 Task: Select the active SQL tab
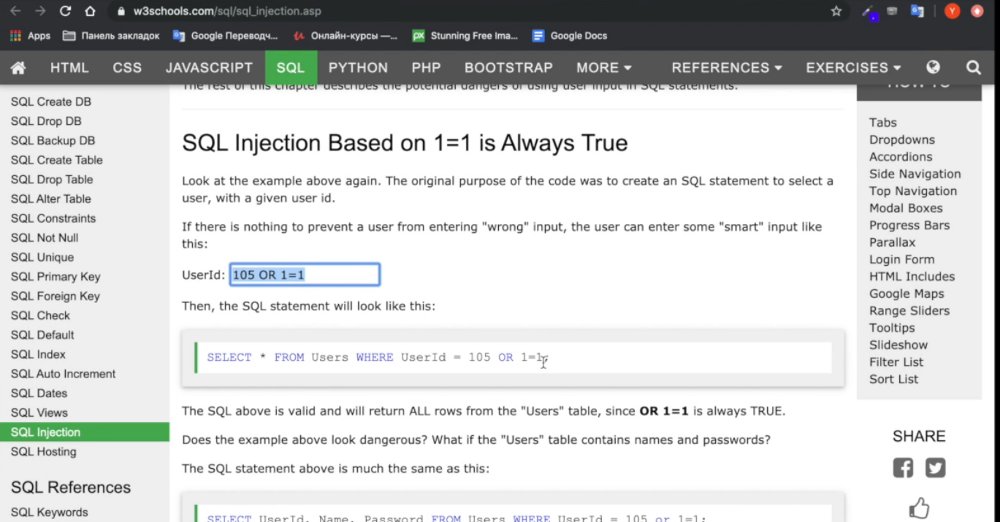point(290,68)
